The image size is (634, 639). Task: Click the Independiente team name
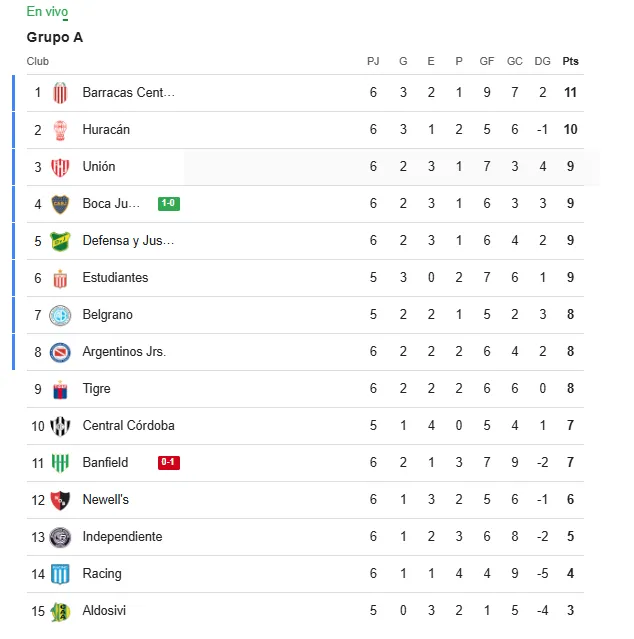122,537
